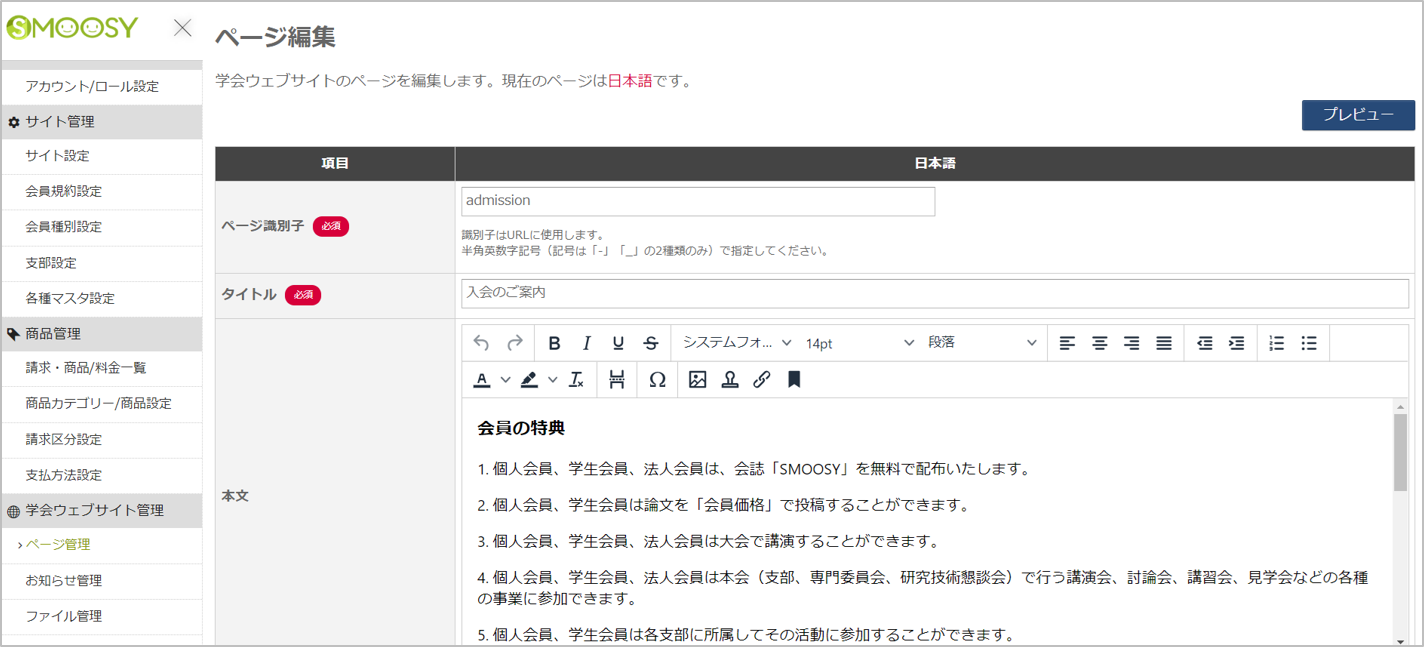Screen dimensions: 1424x647
Task: Click the bookmark anchor icon
Action: pos(794,380)
